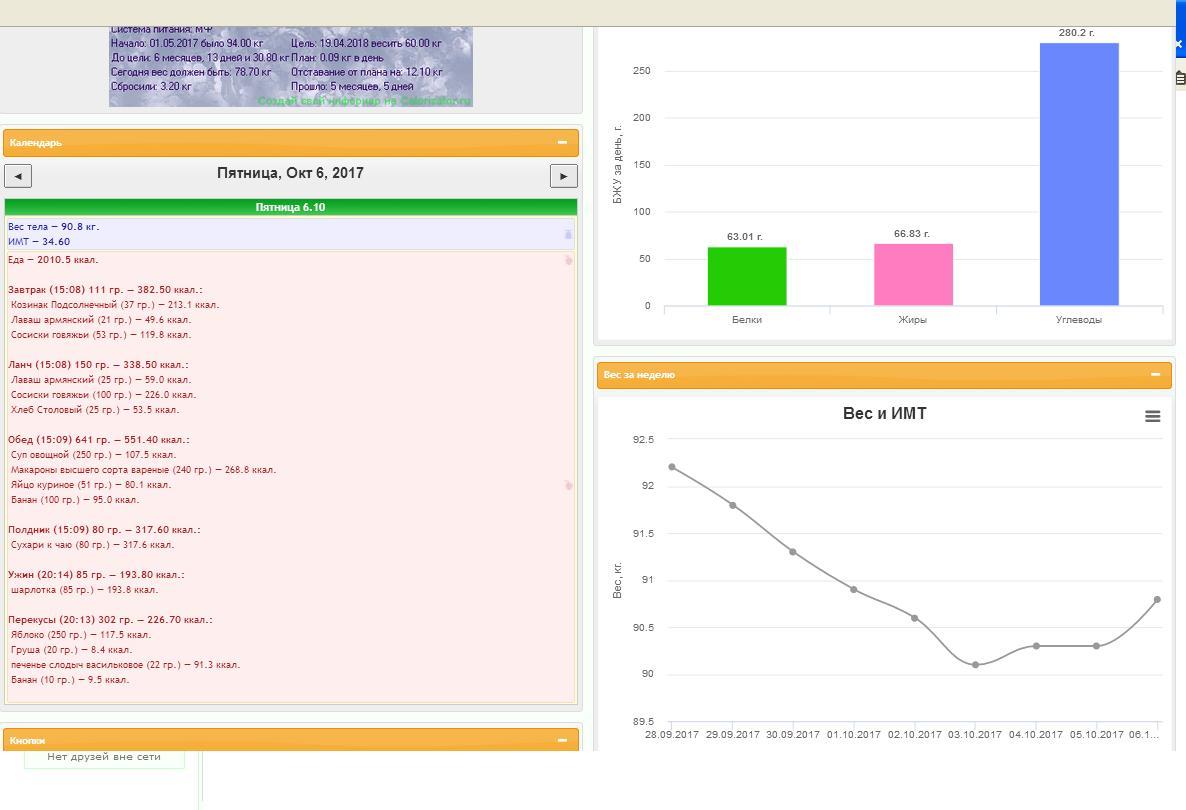This screenshot has width=1186, height=810.
Task: Select the Завтрак meal heading
Action: tap(105, 290)
